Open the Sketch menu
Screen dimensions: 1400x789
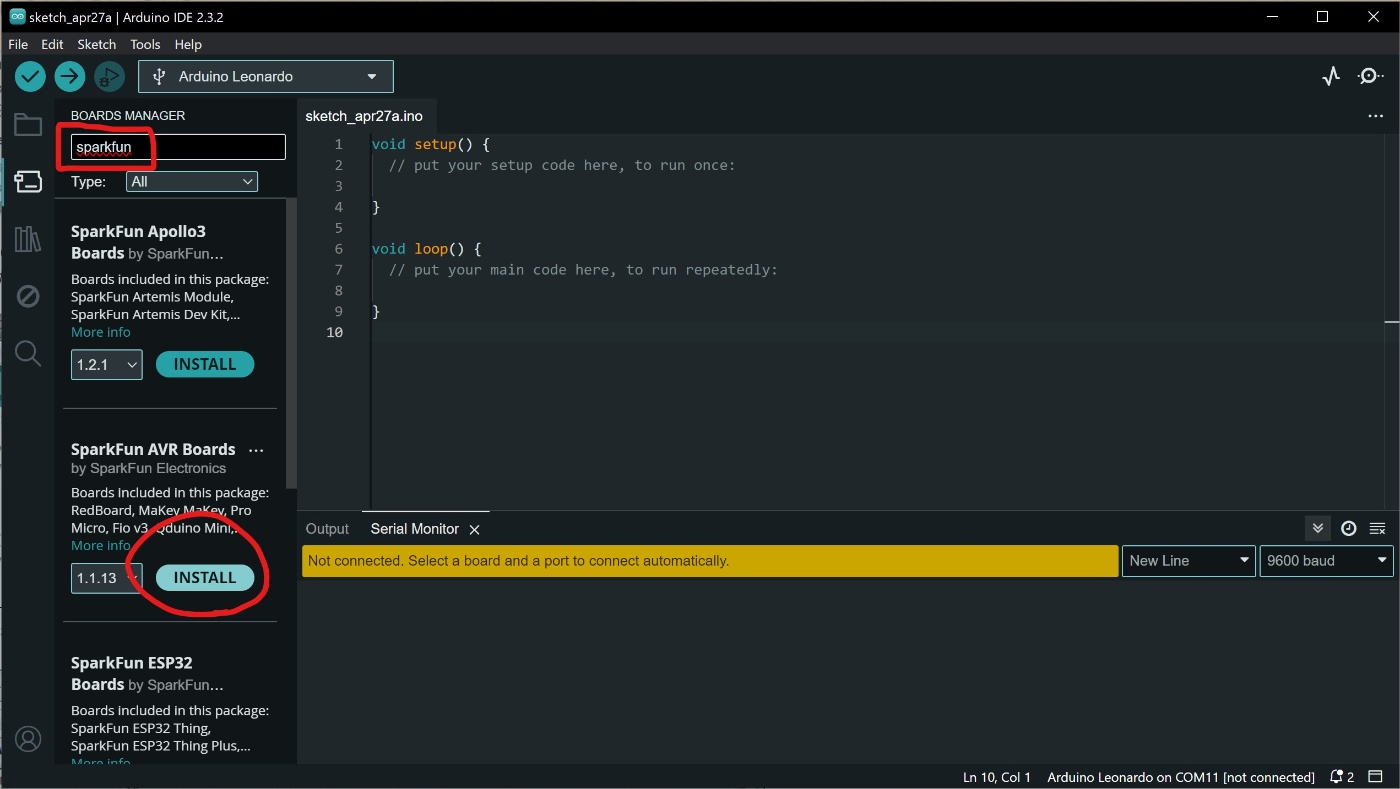97,44
